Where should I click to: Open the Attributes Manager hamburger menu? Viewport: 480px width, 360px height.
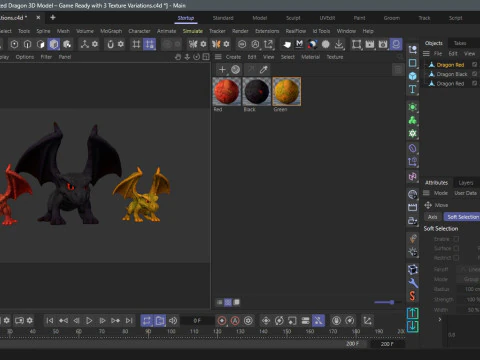point(426,193)
